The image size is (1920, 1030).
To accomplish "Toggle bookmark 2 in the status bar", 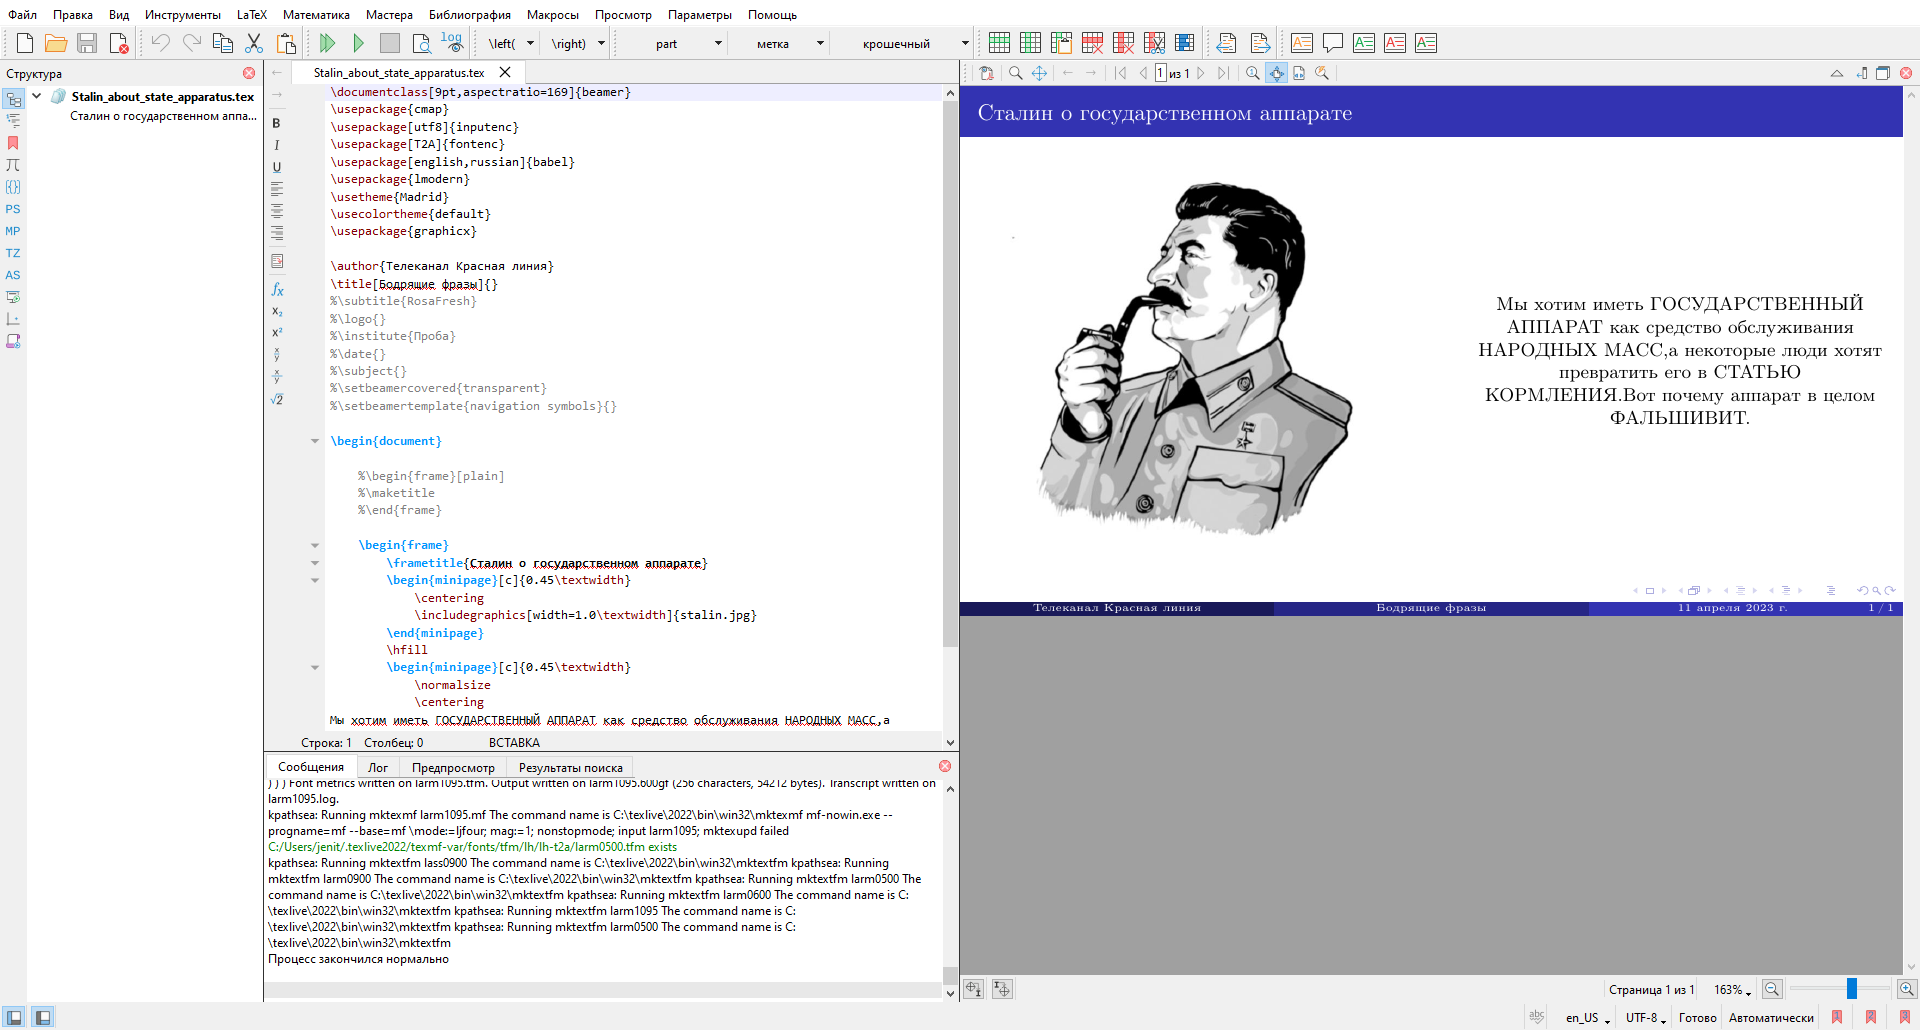I will click(1871, 1017).
